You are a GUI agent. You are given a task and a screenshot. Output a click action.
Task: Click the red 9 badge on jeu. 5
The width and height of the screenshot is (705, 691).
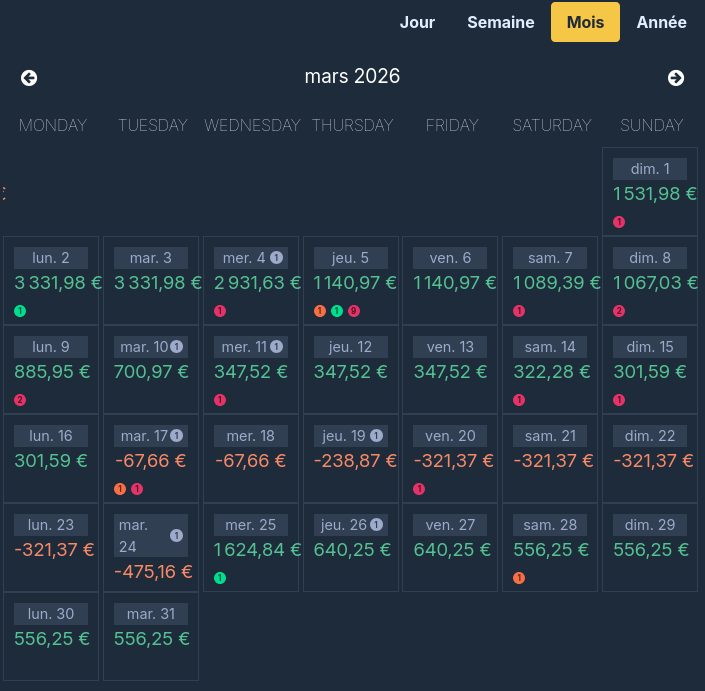354,311
